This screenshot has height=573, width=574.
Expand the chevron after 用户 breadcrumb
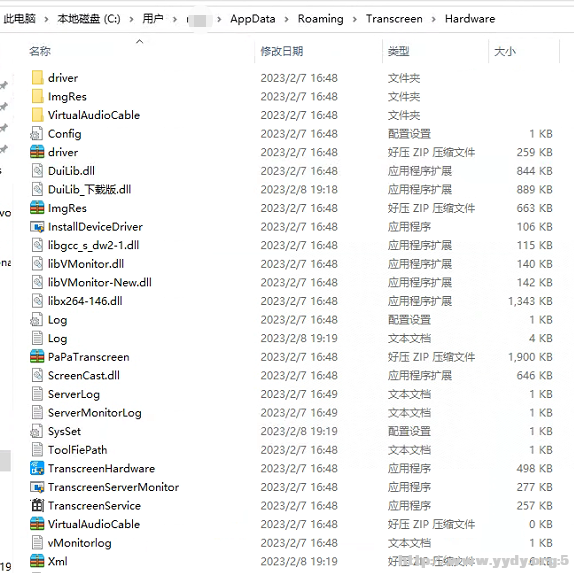(175, 19)
